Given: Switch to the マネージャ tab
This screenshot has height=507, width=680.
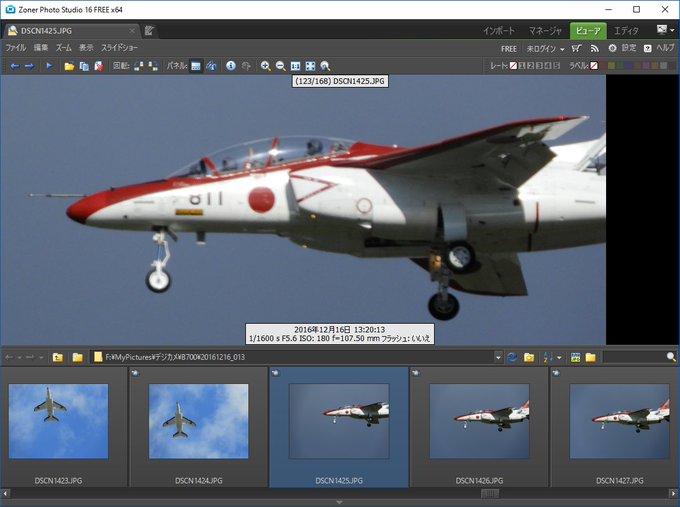Looking at the screenshot, I should tap(545, 31).
